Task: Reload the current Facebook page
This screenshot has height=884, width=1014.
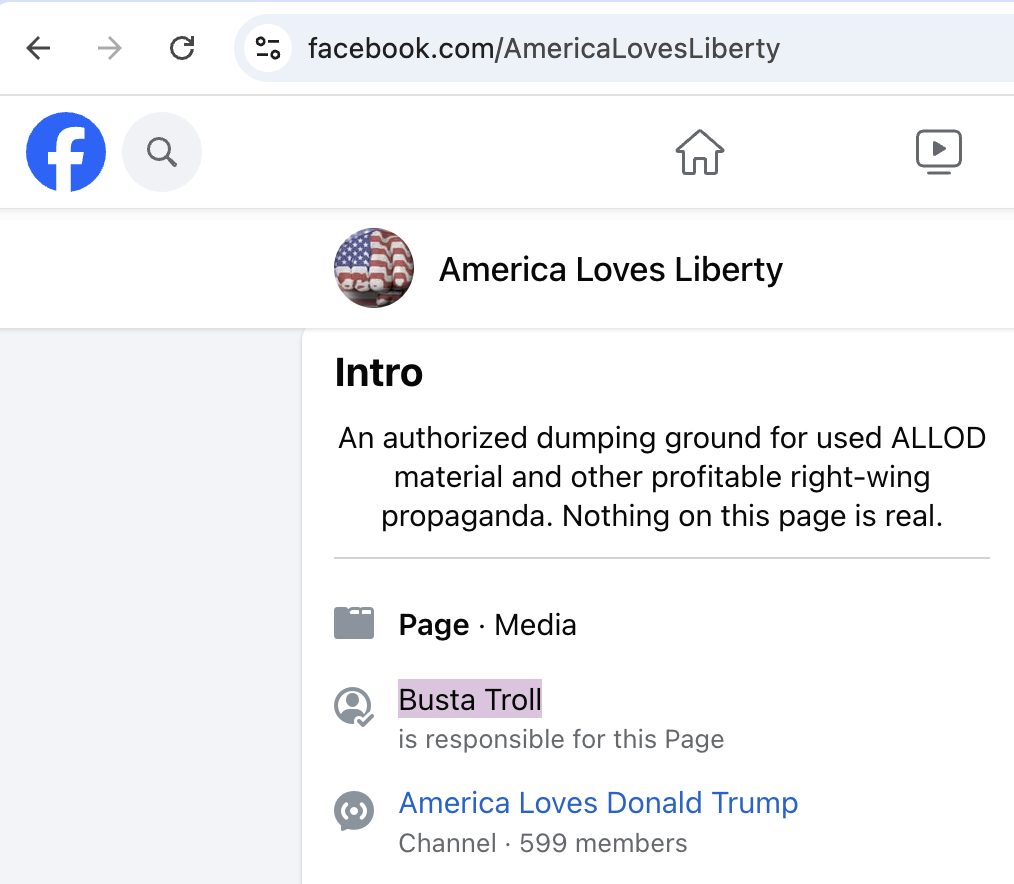Action: coord(182,48)
